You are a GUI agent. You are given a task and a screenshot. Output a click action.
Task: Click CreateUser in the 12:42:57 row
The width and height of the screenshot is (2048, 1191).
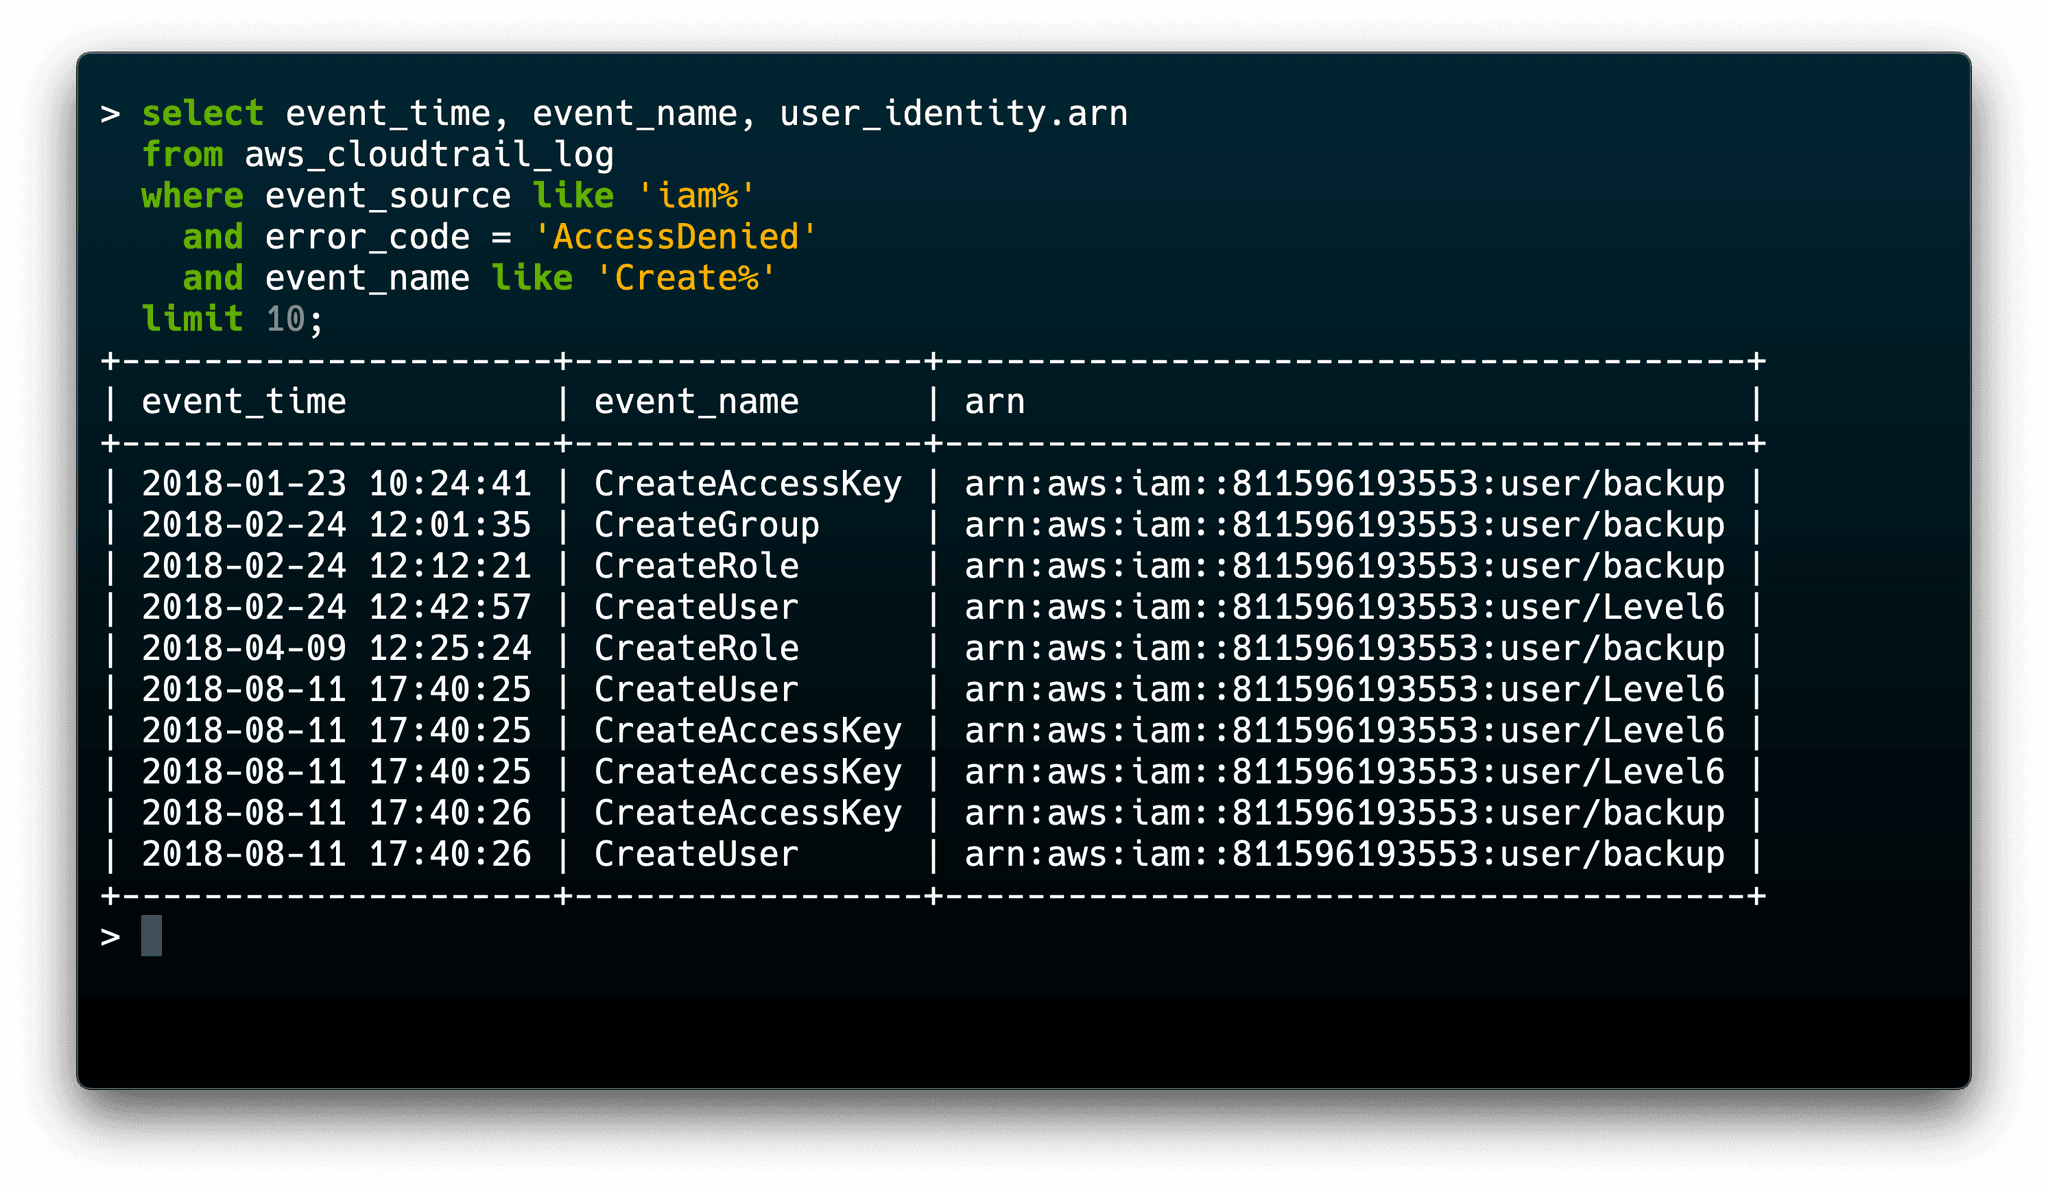pos(697,607)
